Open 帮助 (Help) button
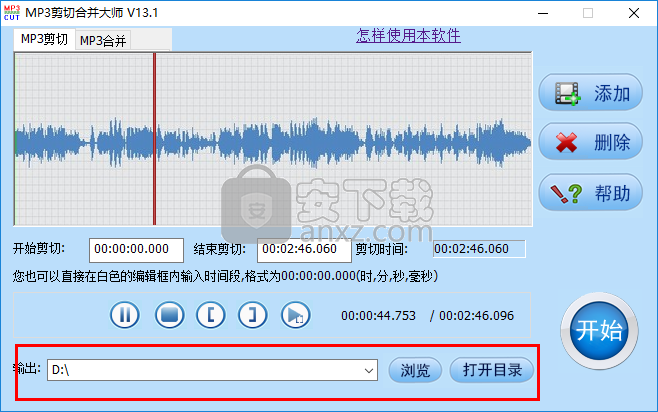 pos(590,193)
